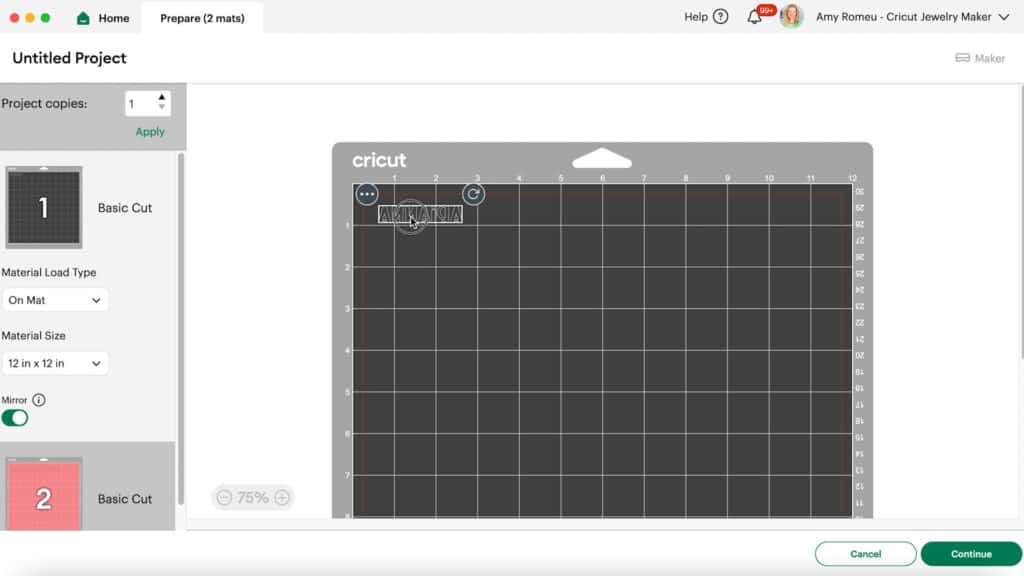The image size is (1024, 576).
Task: Click the user profile avatar
Action: [791, 17]
